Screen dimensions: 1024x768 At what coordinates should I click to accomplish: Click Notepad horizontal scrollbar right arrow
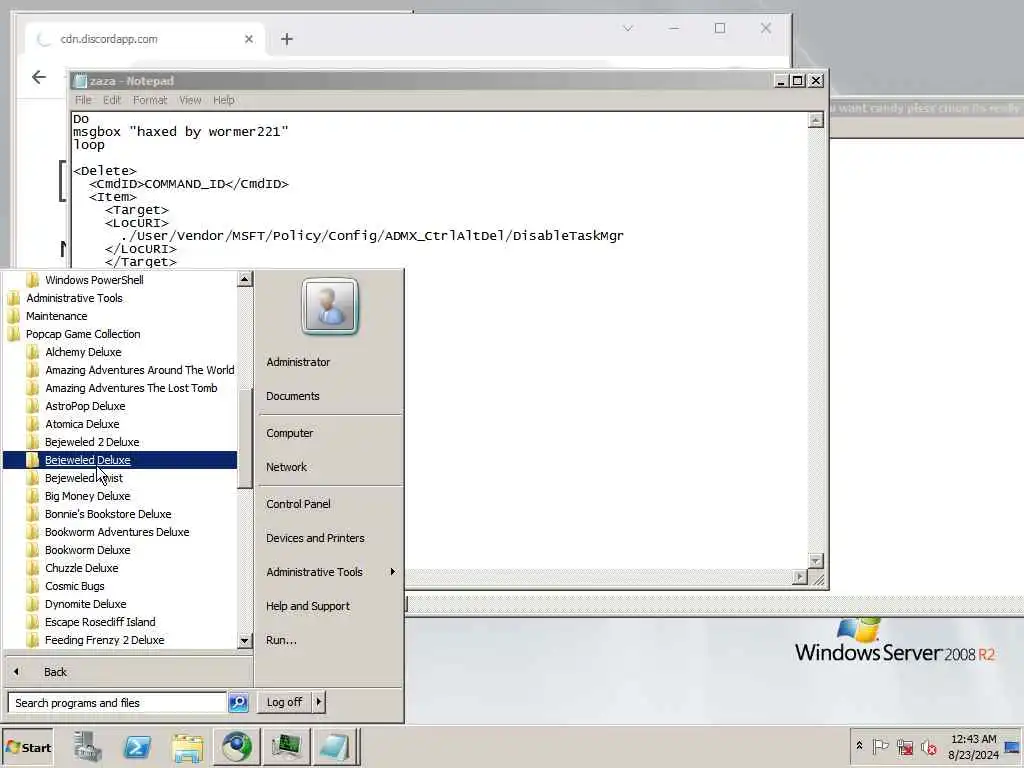(x=800, y=577)
